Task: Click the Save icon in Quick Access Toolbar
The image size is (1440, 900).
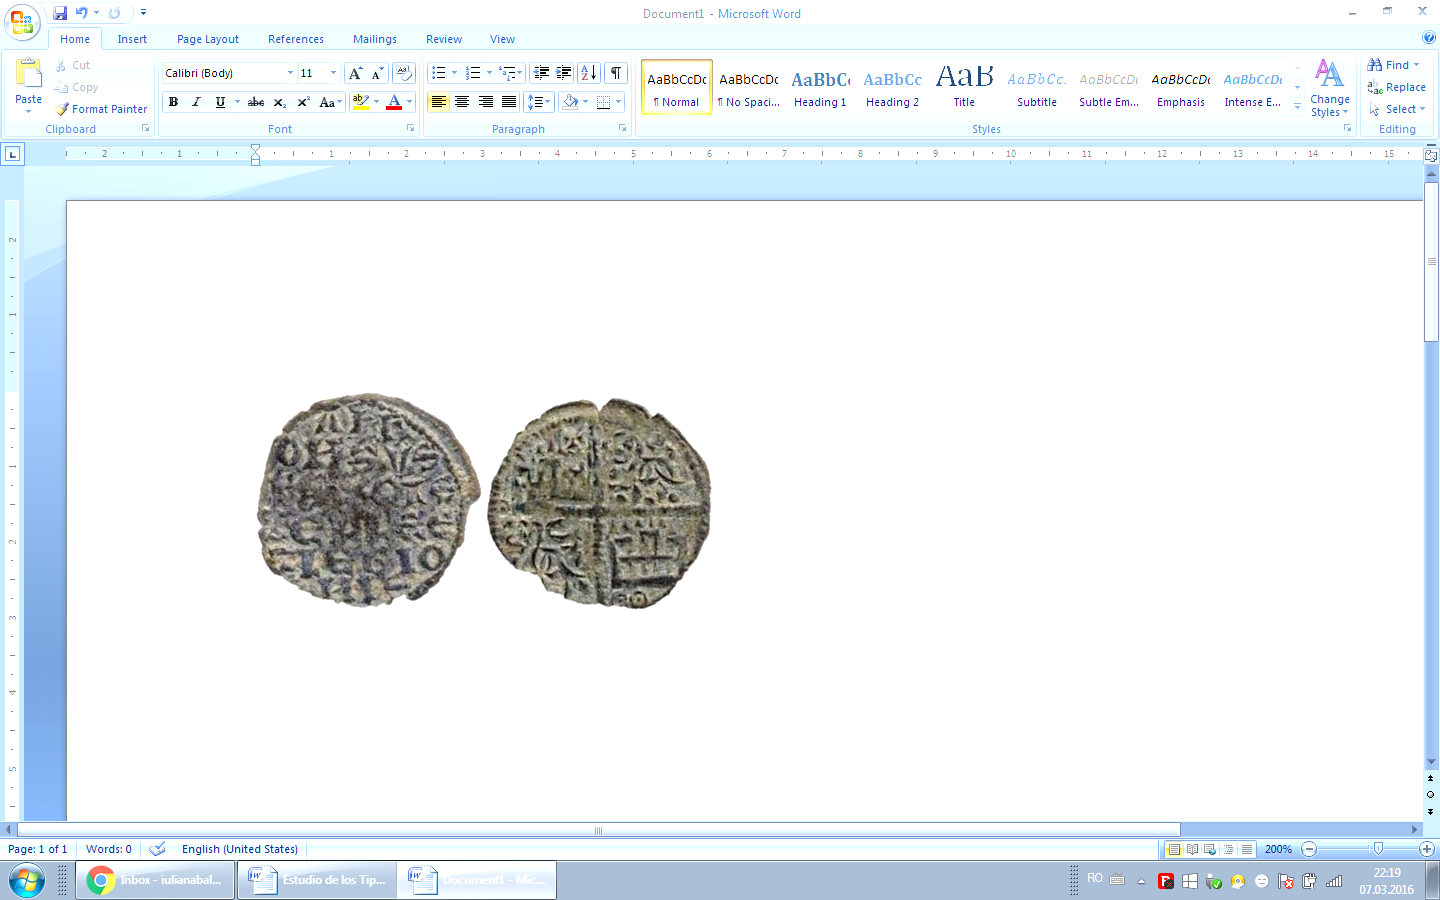Action: pos(60,13)
